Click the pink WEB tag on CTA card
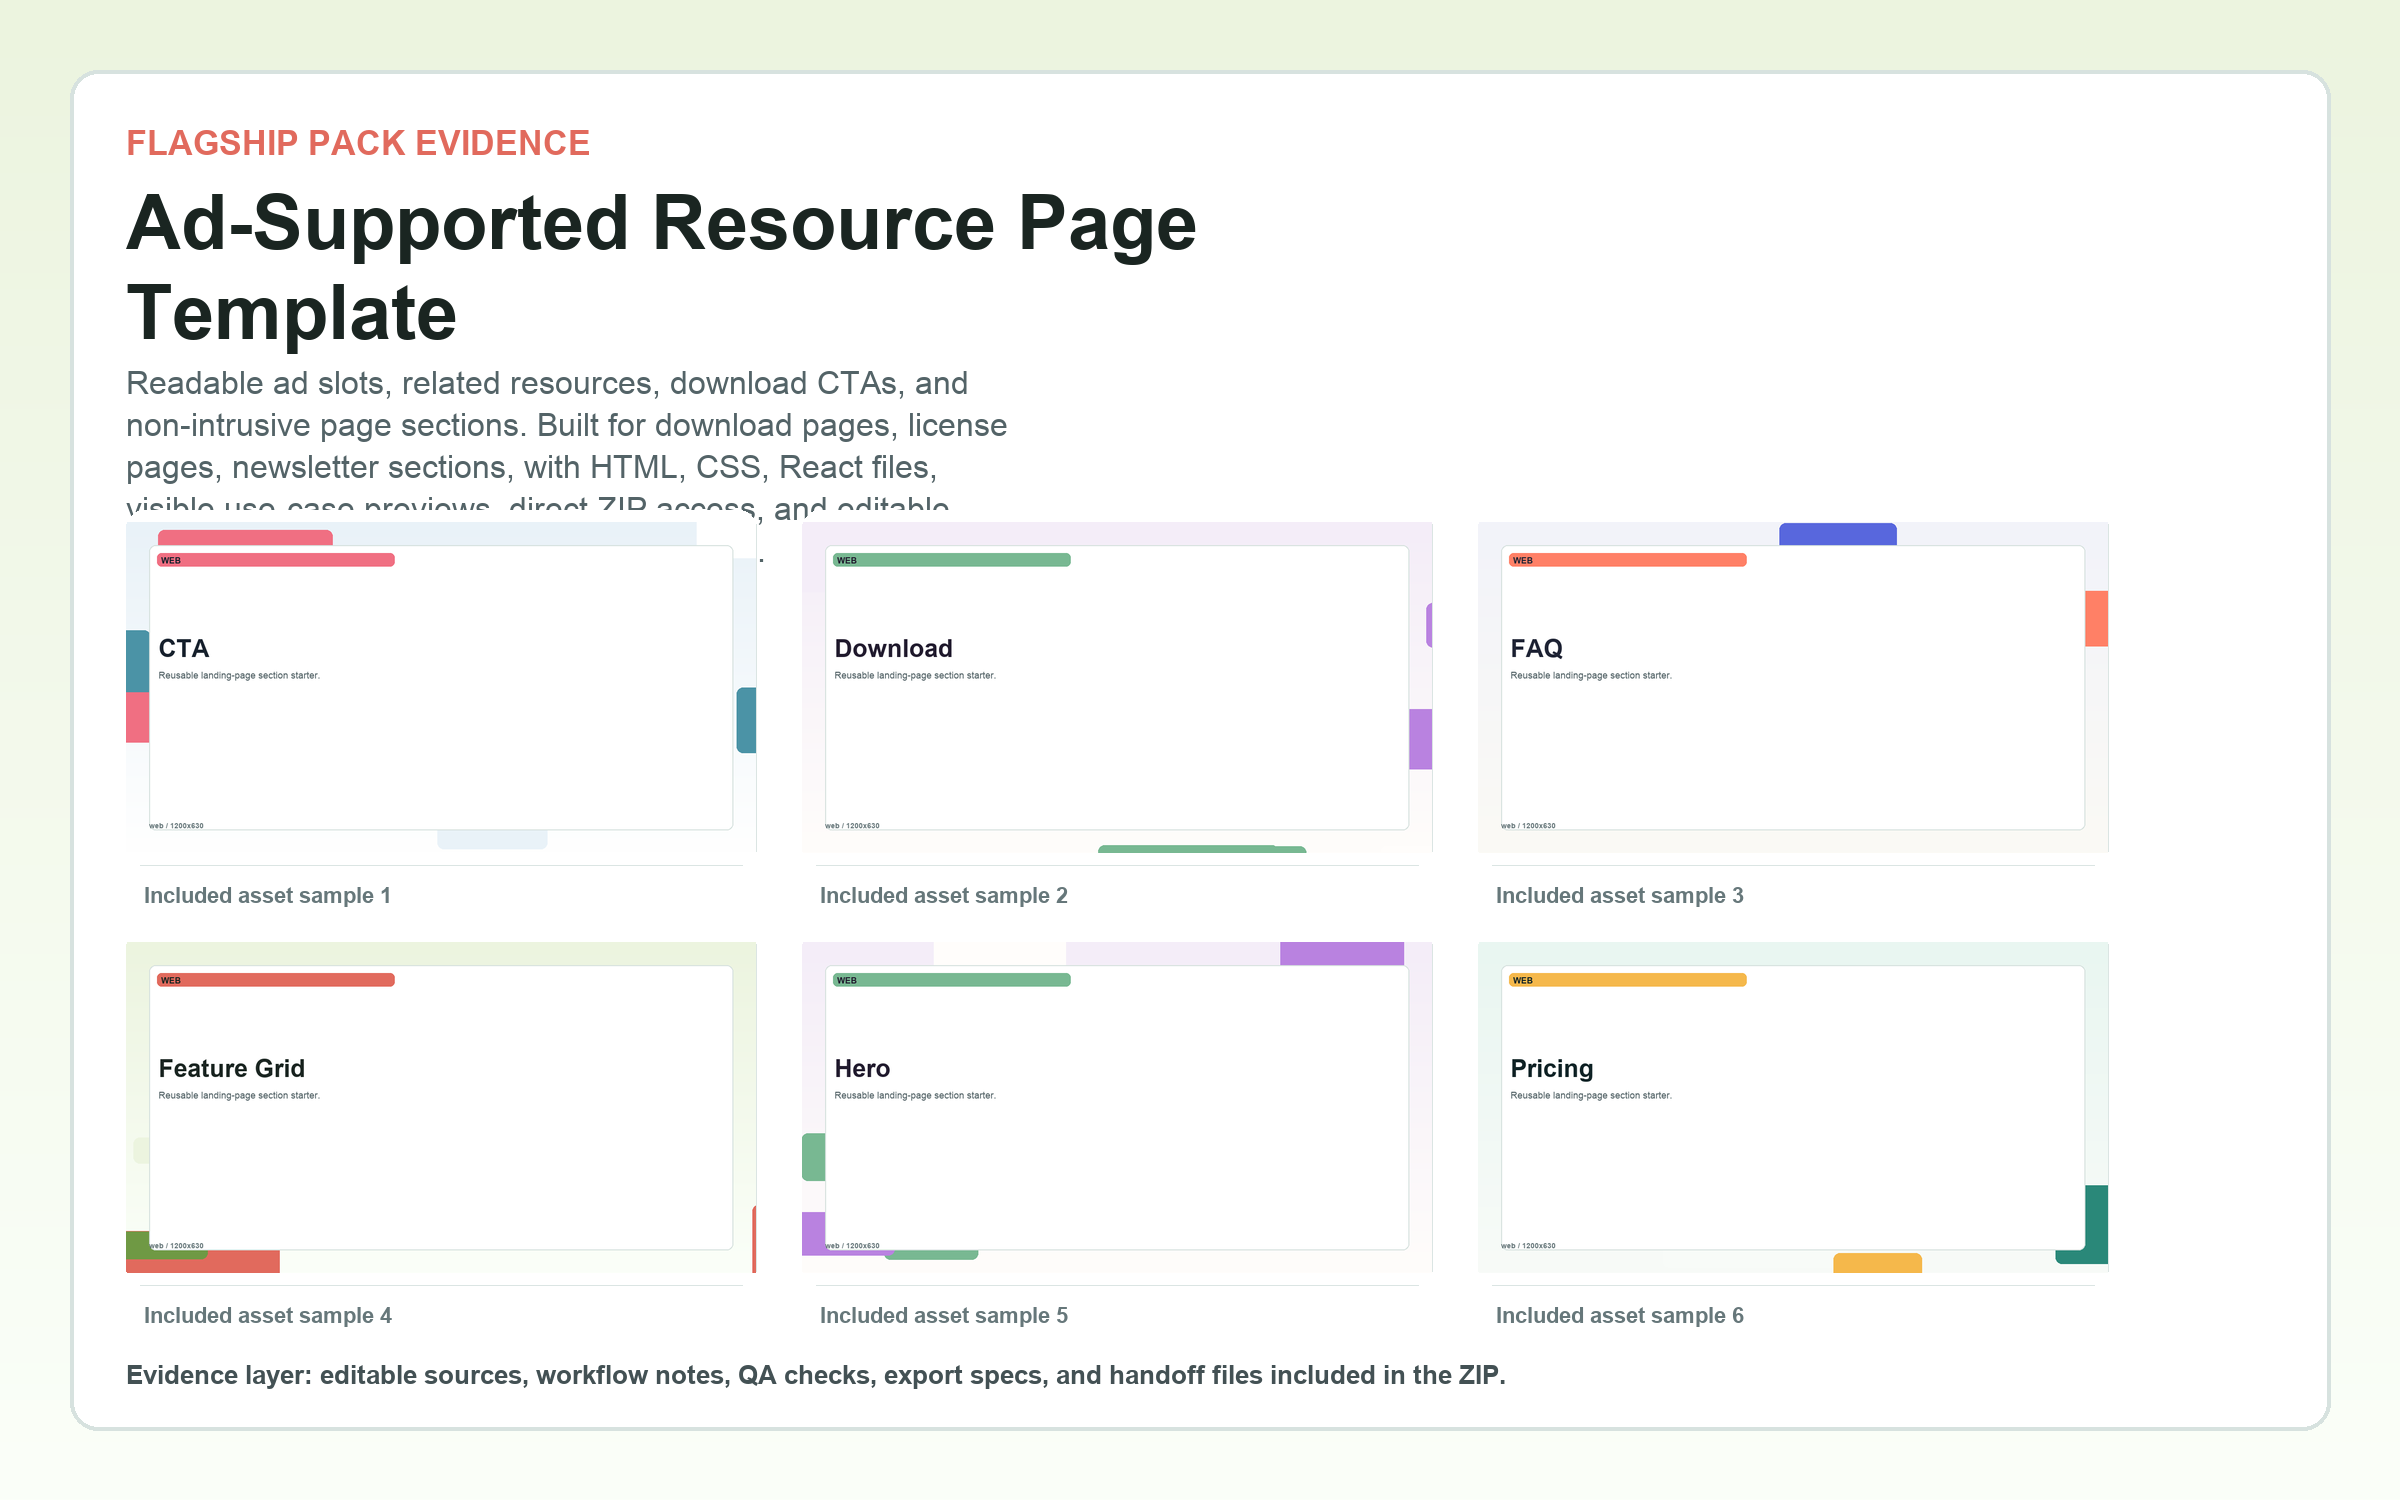Image resolution: width=2400 pixels, height=1500 pixels. click(x=276, y=560)
